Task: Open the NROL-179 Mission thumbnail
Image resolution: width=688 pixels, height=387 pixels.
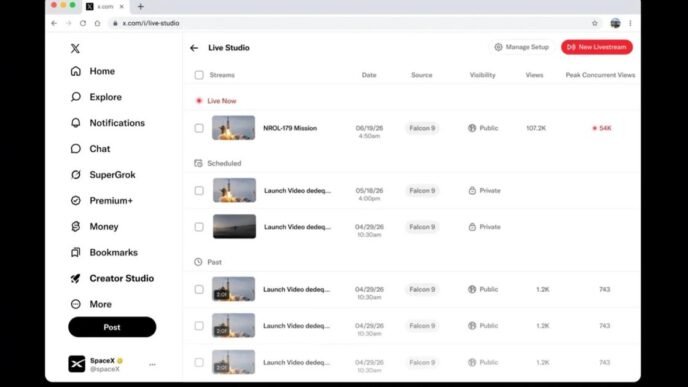Action: tap(233, 128)
